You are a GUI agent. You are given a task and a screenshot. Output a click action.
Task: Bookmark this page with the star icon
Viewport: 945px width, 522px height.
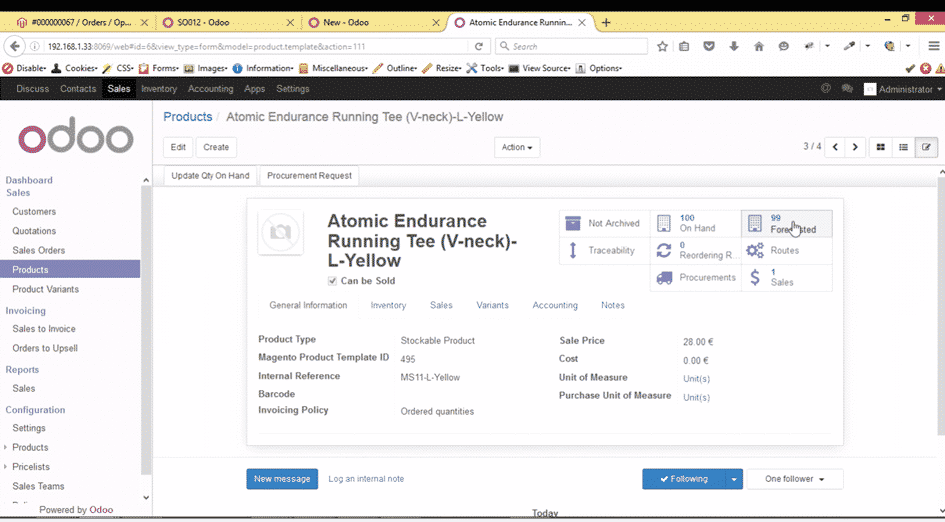click(x=662, y=46)
